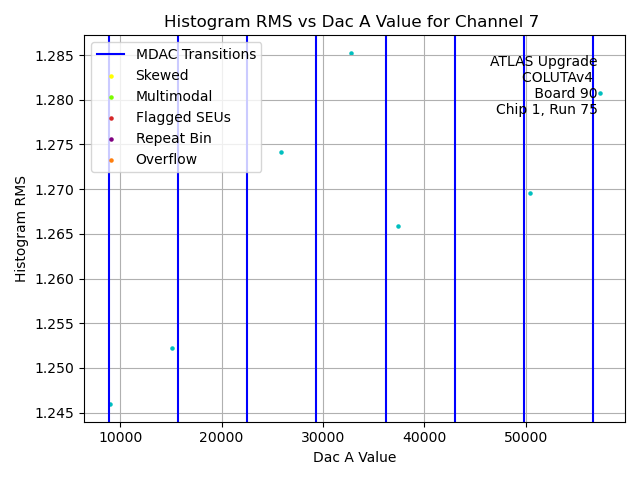Click the 30000 x-axis tick label

point(323,437)
